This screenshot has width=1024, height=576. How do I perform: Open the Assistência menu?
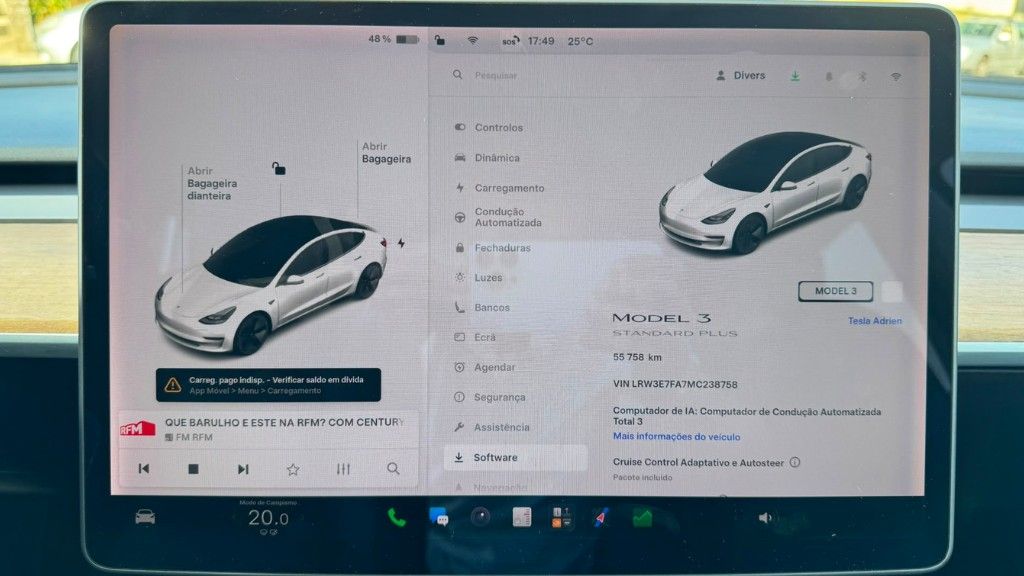point(502,427)
